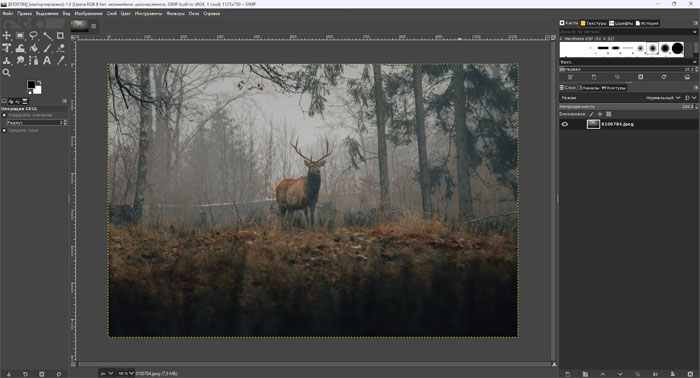The width and height of the screenshot is (700, 378).
Task: Open the layer mode dropdown
Action: (663, 98)
